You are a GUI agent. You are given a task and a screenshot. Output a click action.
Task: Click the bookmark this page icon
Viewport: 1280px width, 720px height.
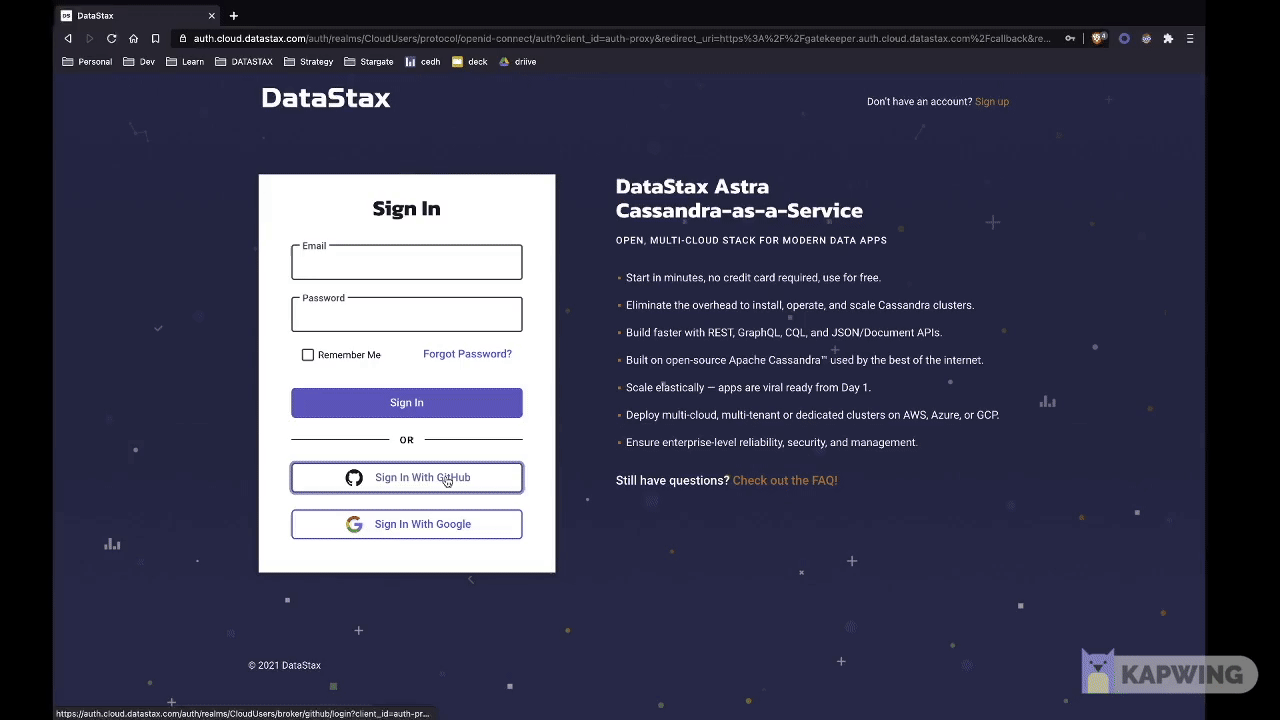coord(155,39)
